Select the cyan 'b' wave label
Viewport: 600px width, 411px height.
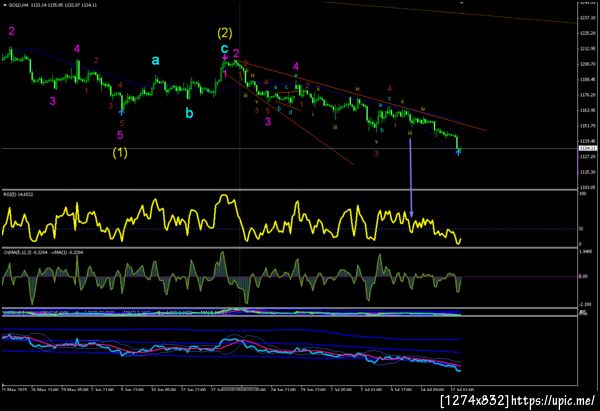click(189, 113)
